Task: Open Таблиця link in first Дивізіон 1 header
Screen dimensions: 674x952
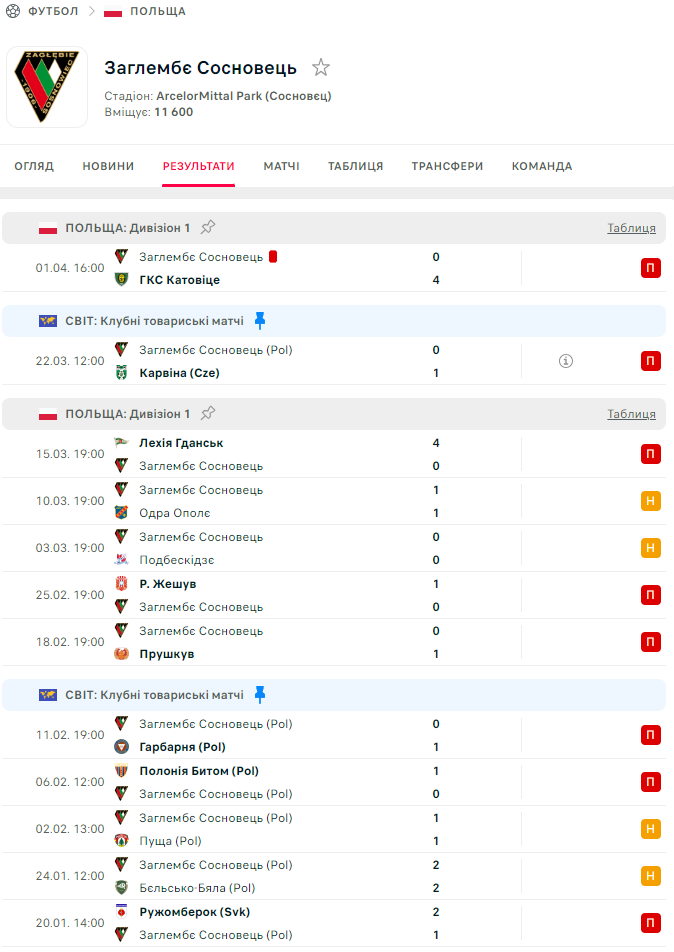Action: (x=631, y=228)
